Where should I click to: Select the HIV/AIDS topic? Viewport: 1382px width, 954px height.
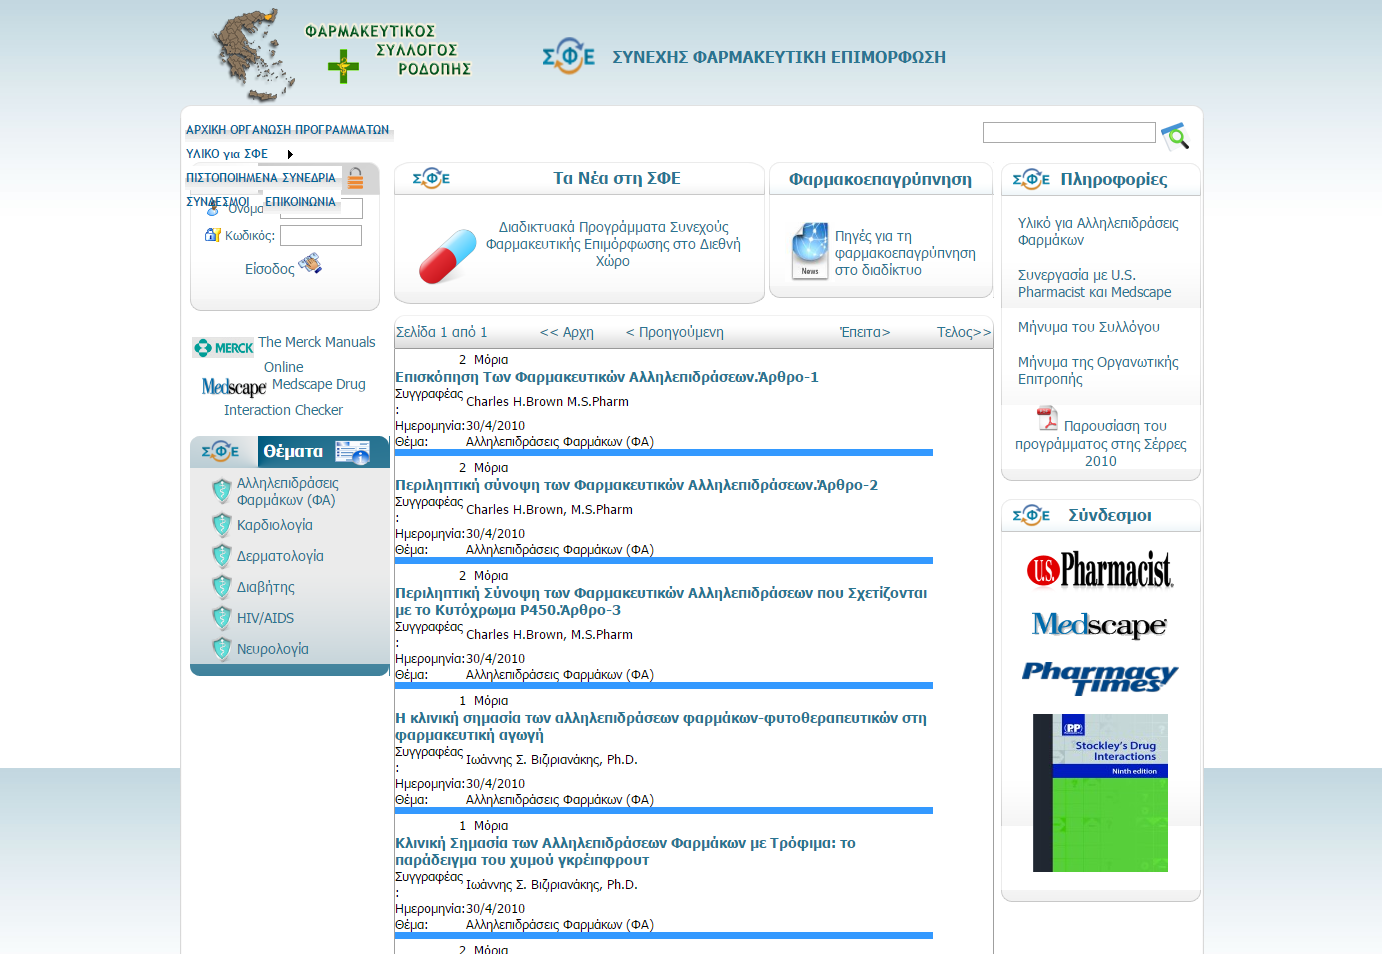(x=265, y=618)
